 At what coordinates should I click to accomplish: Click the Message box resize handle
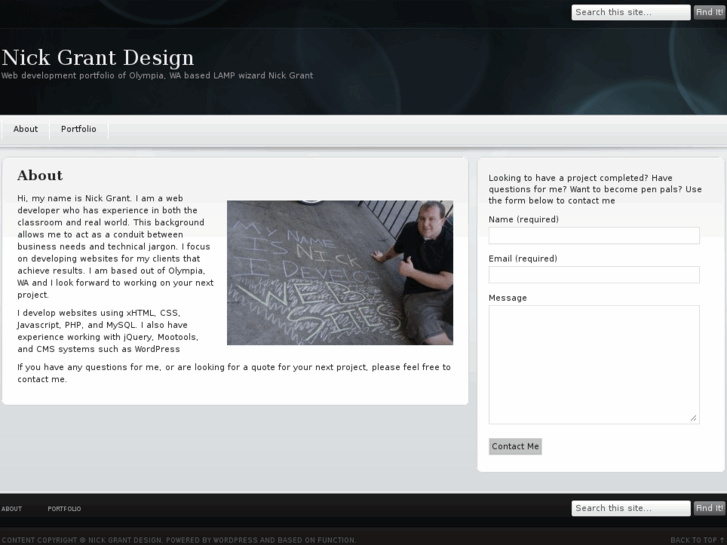(694, 418)
